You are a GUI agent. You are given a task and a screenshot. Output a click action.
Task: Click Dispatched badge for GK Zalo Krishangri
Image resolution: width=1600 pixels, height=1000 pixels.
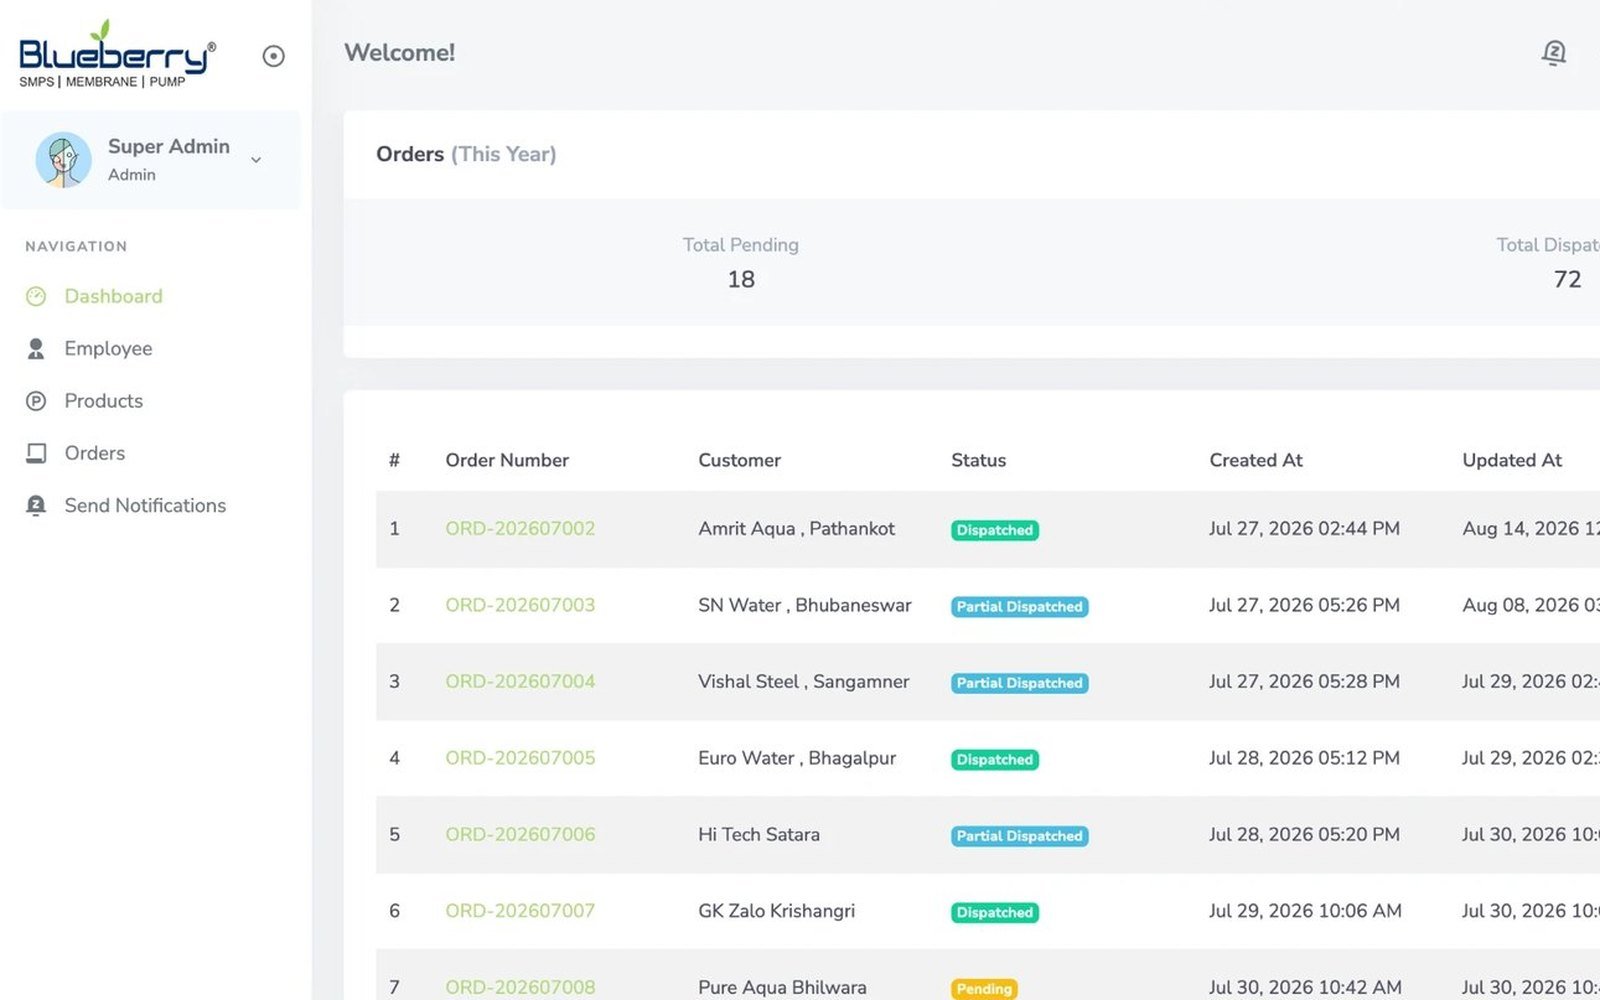pos(994,912)
